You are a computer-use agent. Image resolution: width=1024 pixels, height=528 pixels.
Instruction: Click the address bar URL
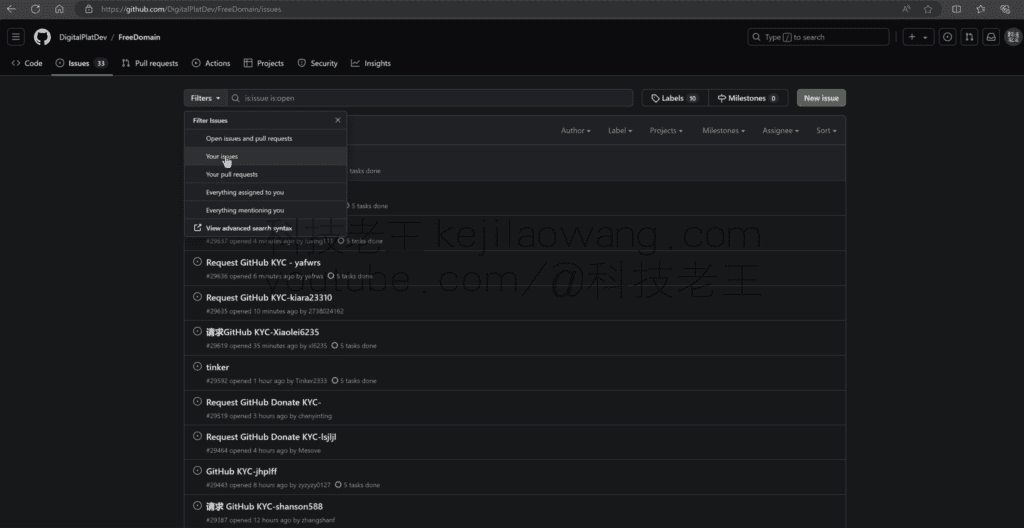(192, 9)
